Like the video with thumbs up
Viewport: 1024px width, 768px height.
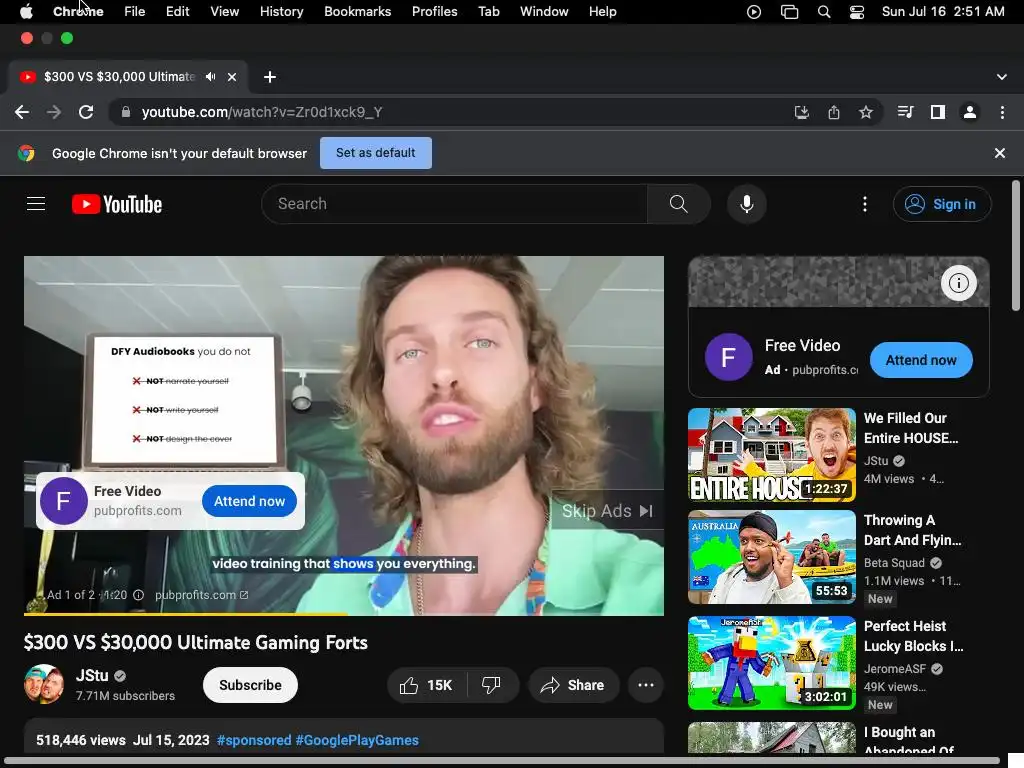(x=426, y=685)
